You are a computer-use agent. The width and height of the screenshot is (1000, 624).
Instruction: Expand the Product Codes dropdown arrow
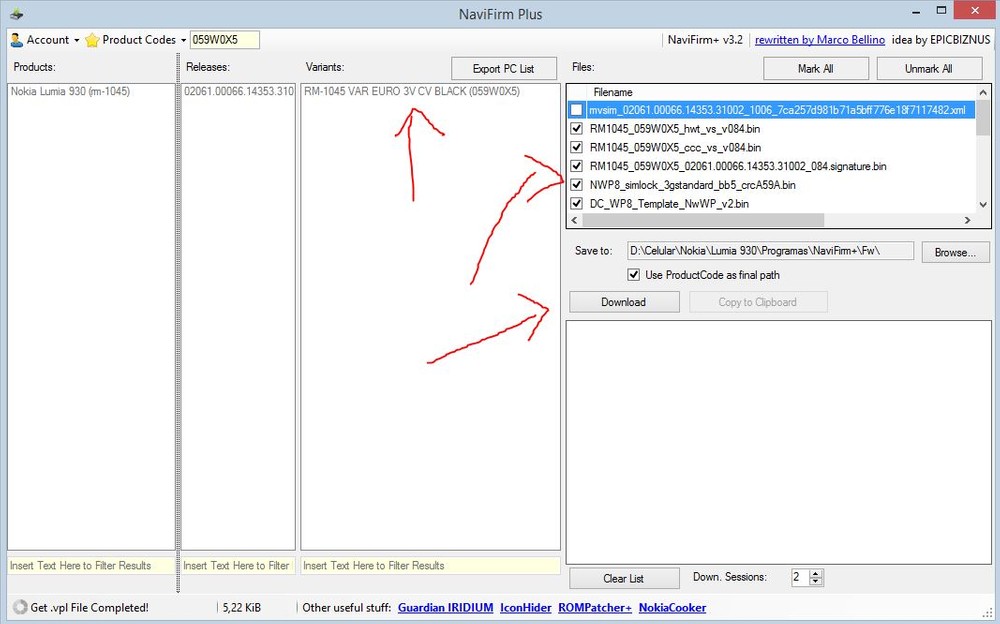(x=184, y=40)
